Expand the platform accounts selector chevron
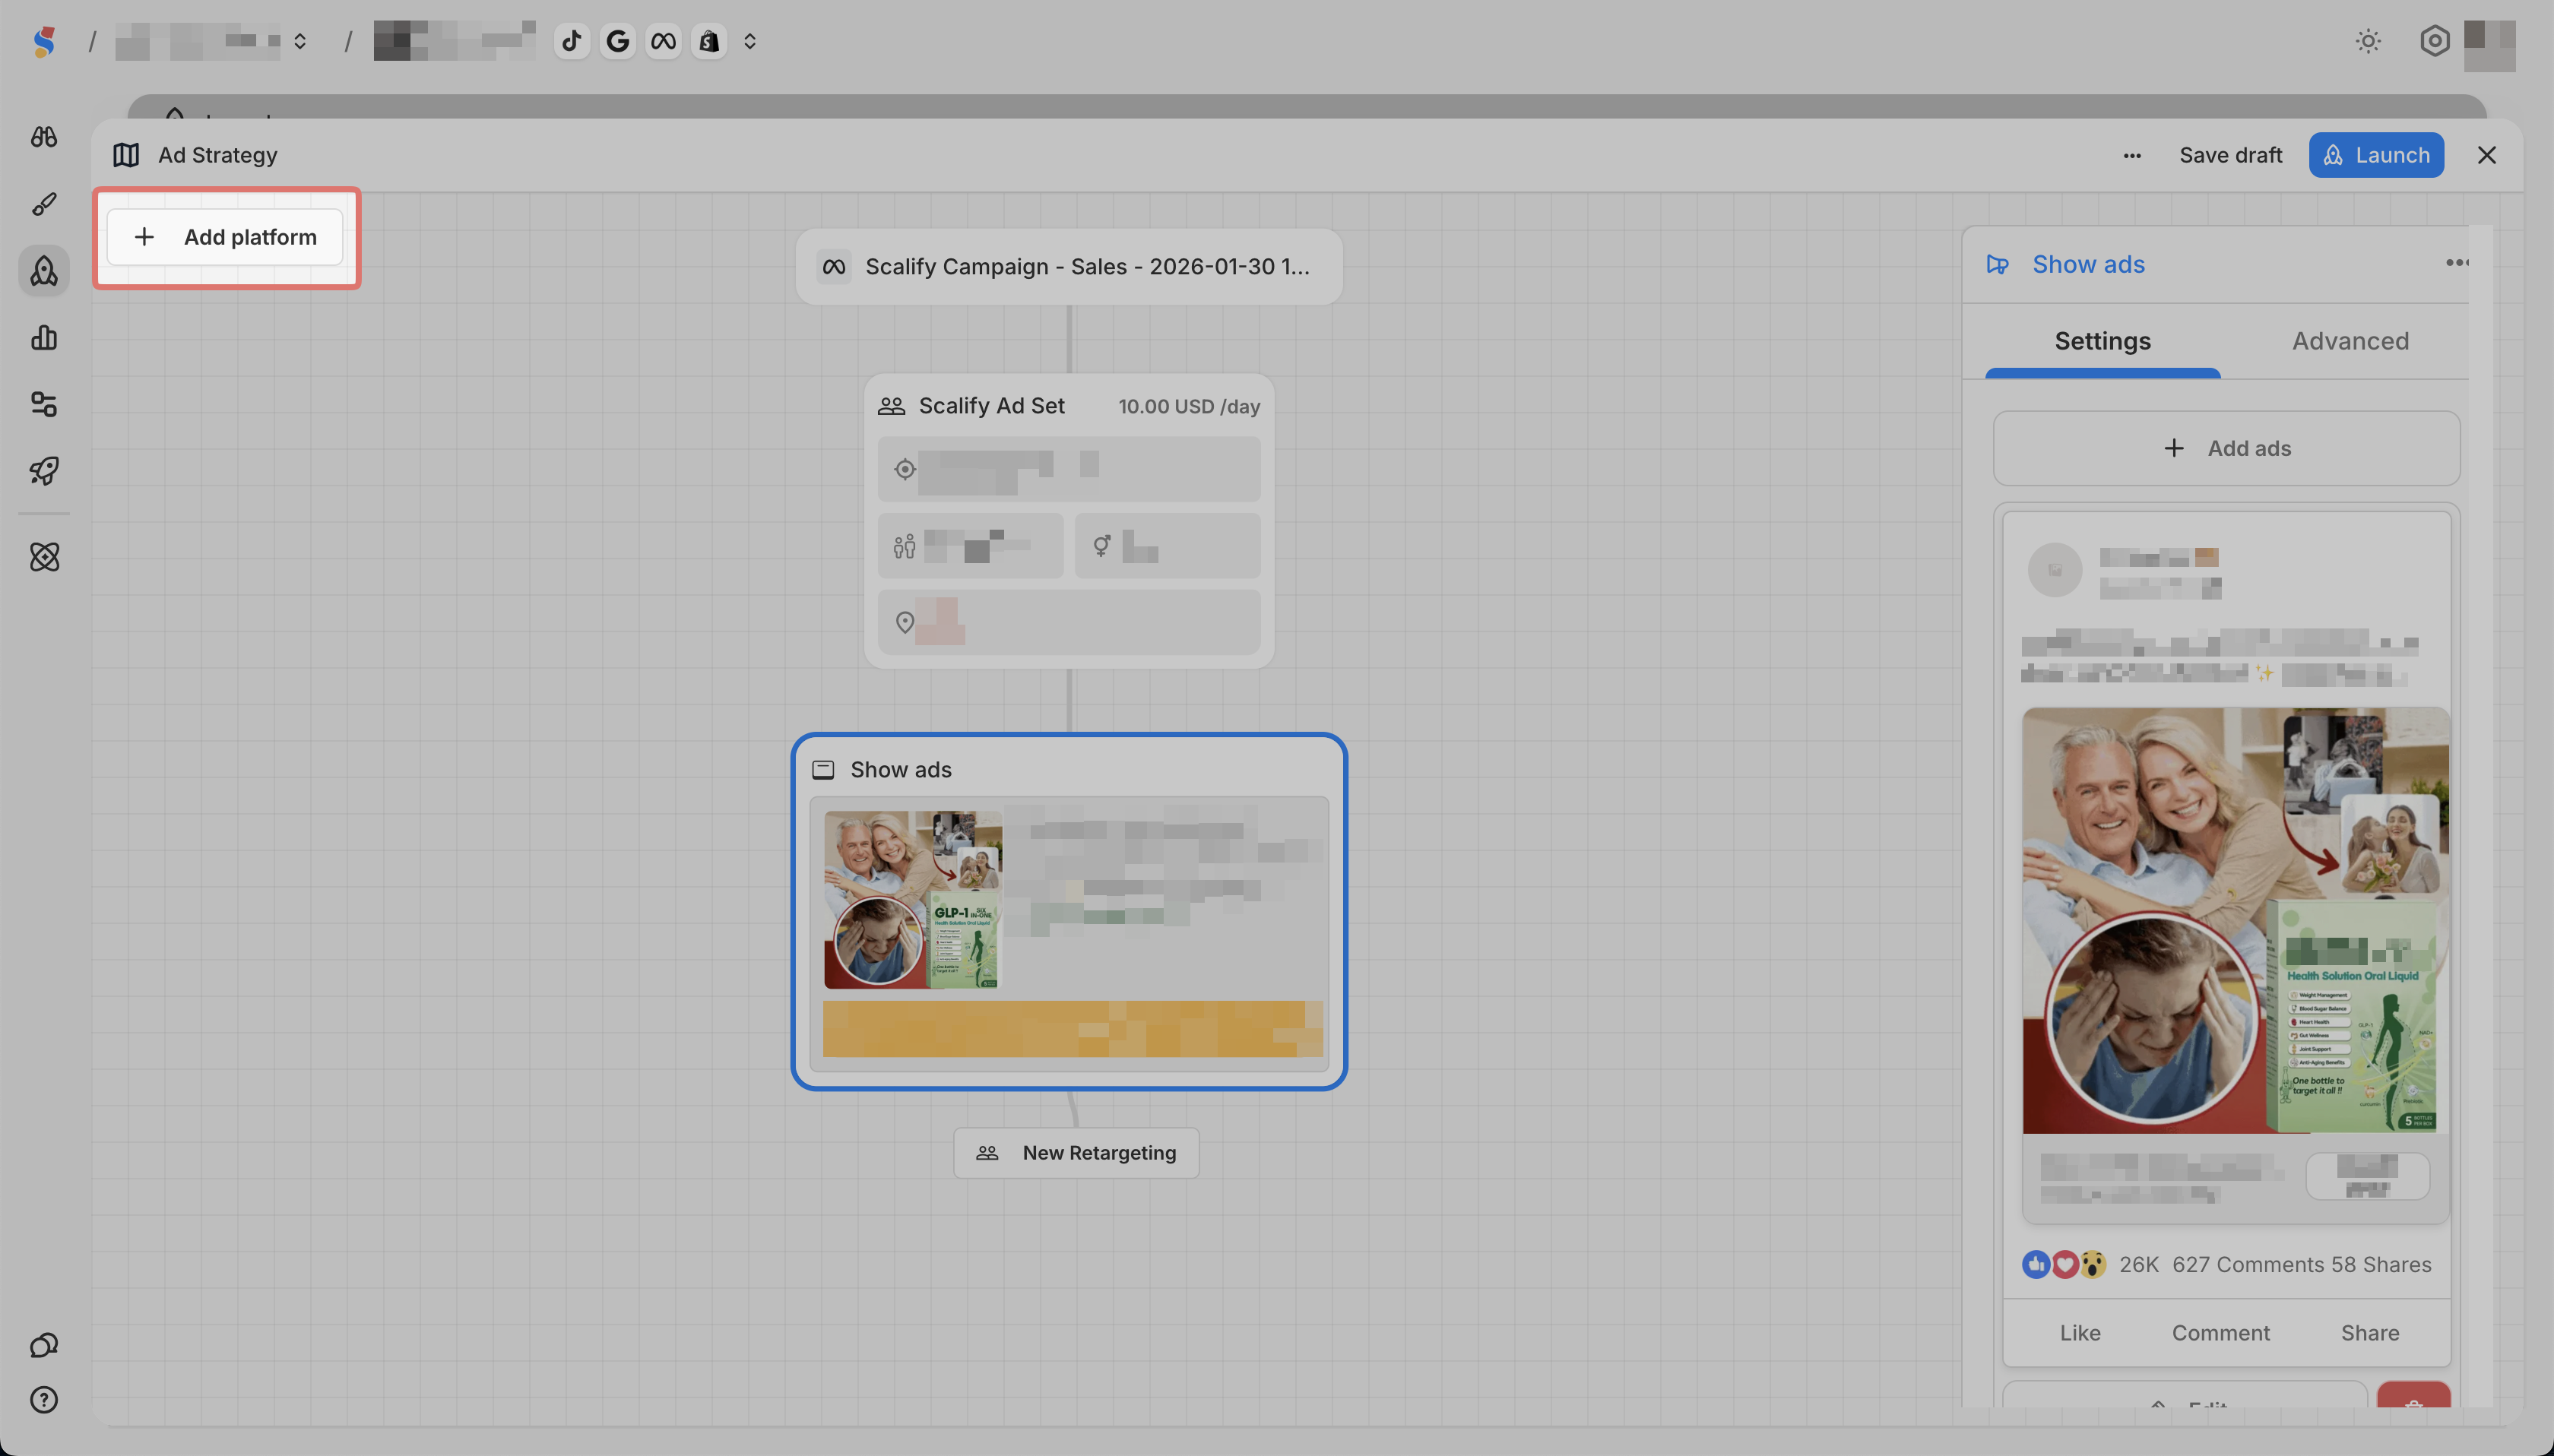This screenshot has height=1456, width=2554. pos(750,41)
